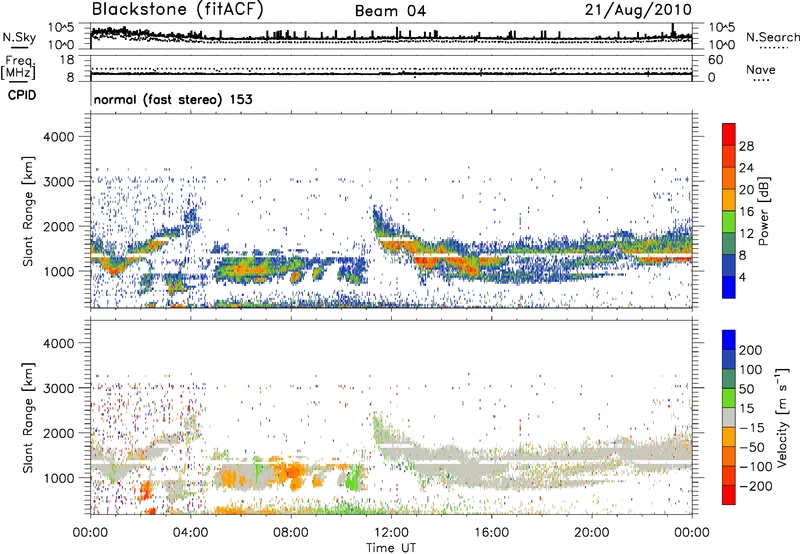Click the '04:00' time tick label

pos(191,533)
